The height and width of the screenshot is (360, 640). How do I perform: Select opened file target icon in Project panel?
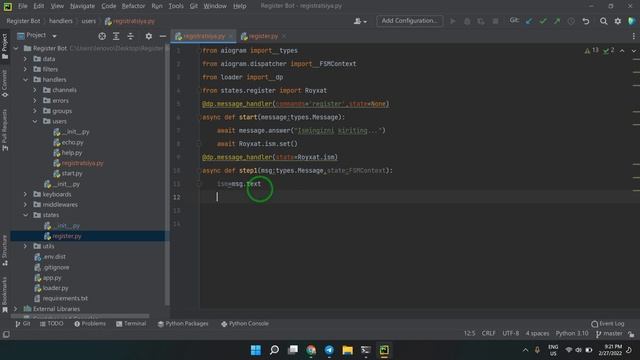102,36
